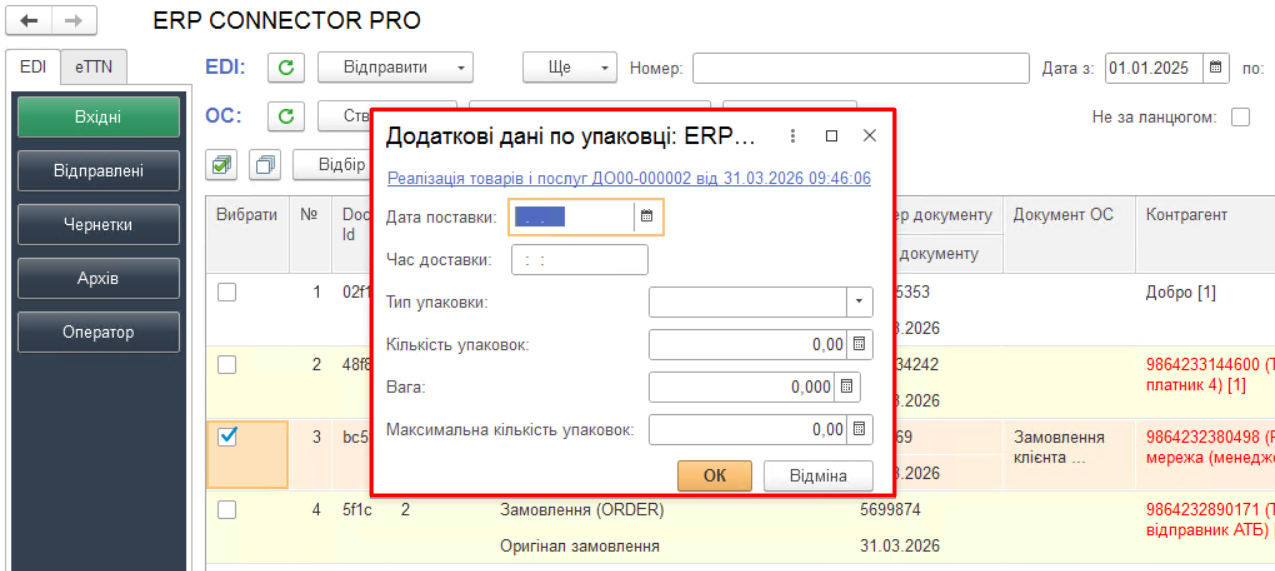This screenshot has width=1275, height=571.
Task: Open the Реалізація товарів і послуг link
Action: (629, 179)
